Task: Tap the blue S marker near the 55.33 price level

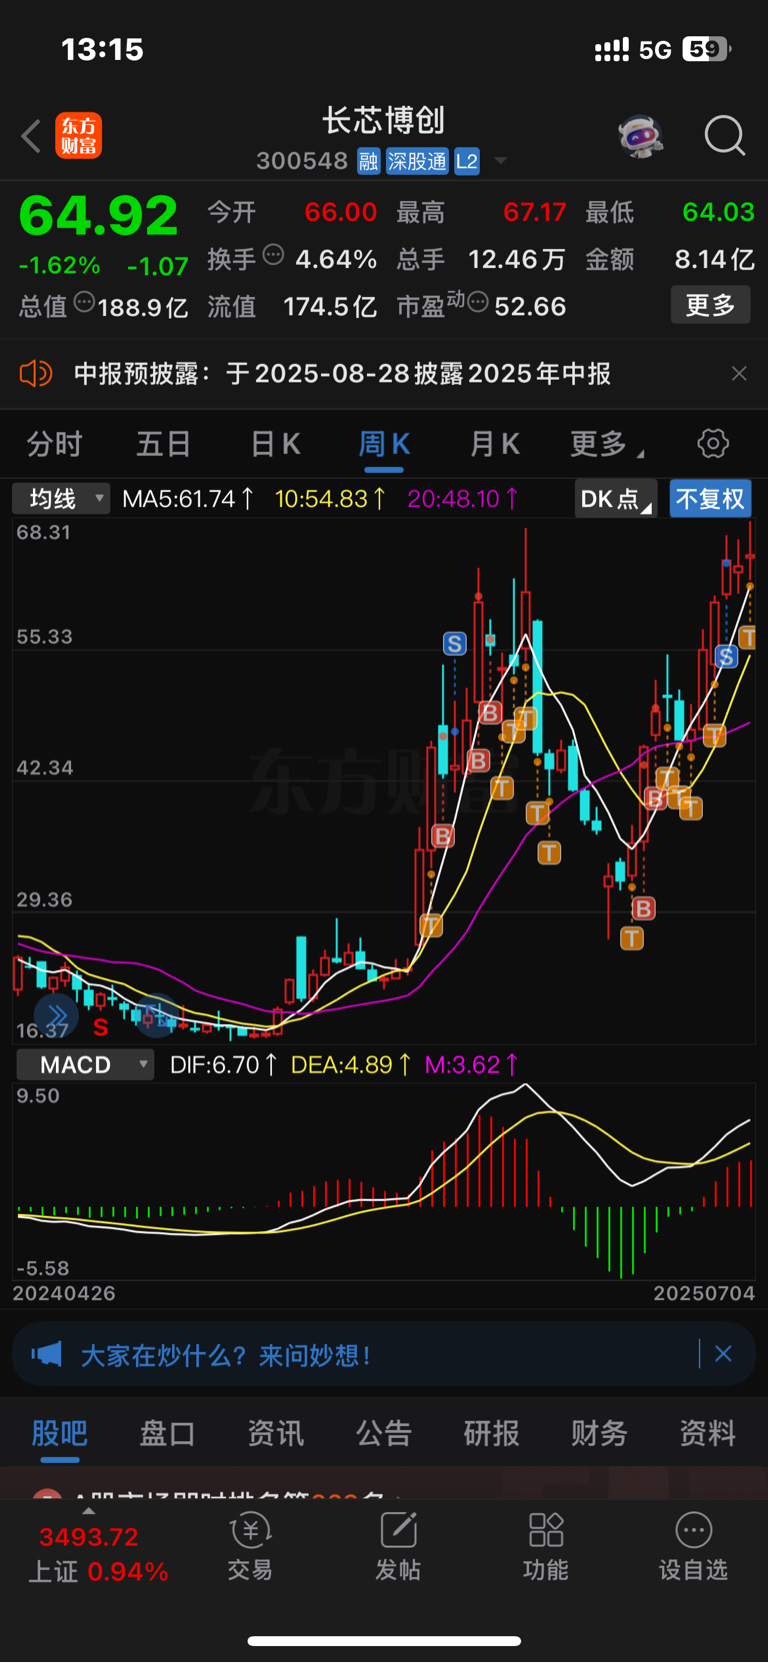Action: click(454, 644)
